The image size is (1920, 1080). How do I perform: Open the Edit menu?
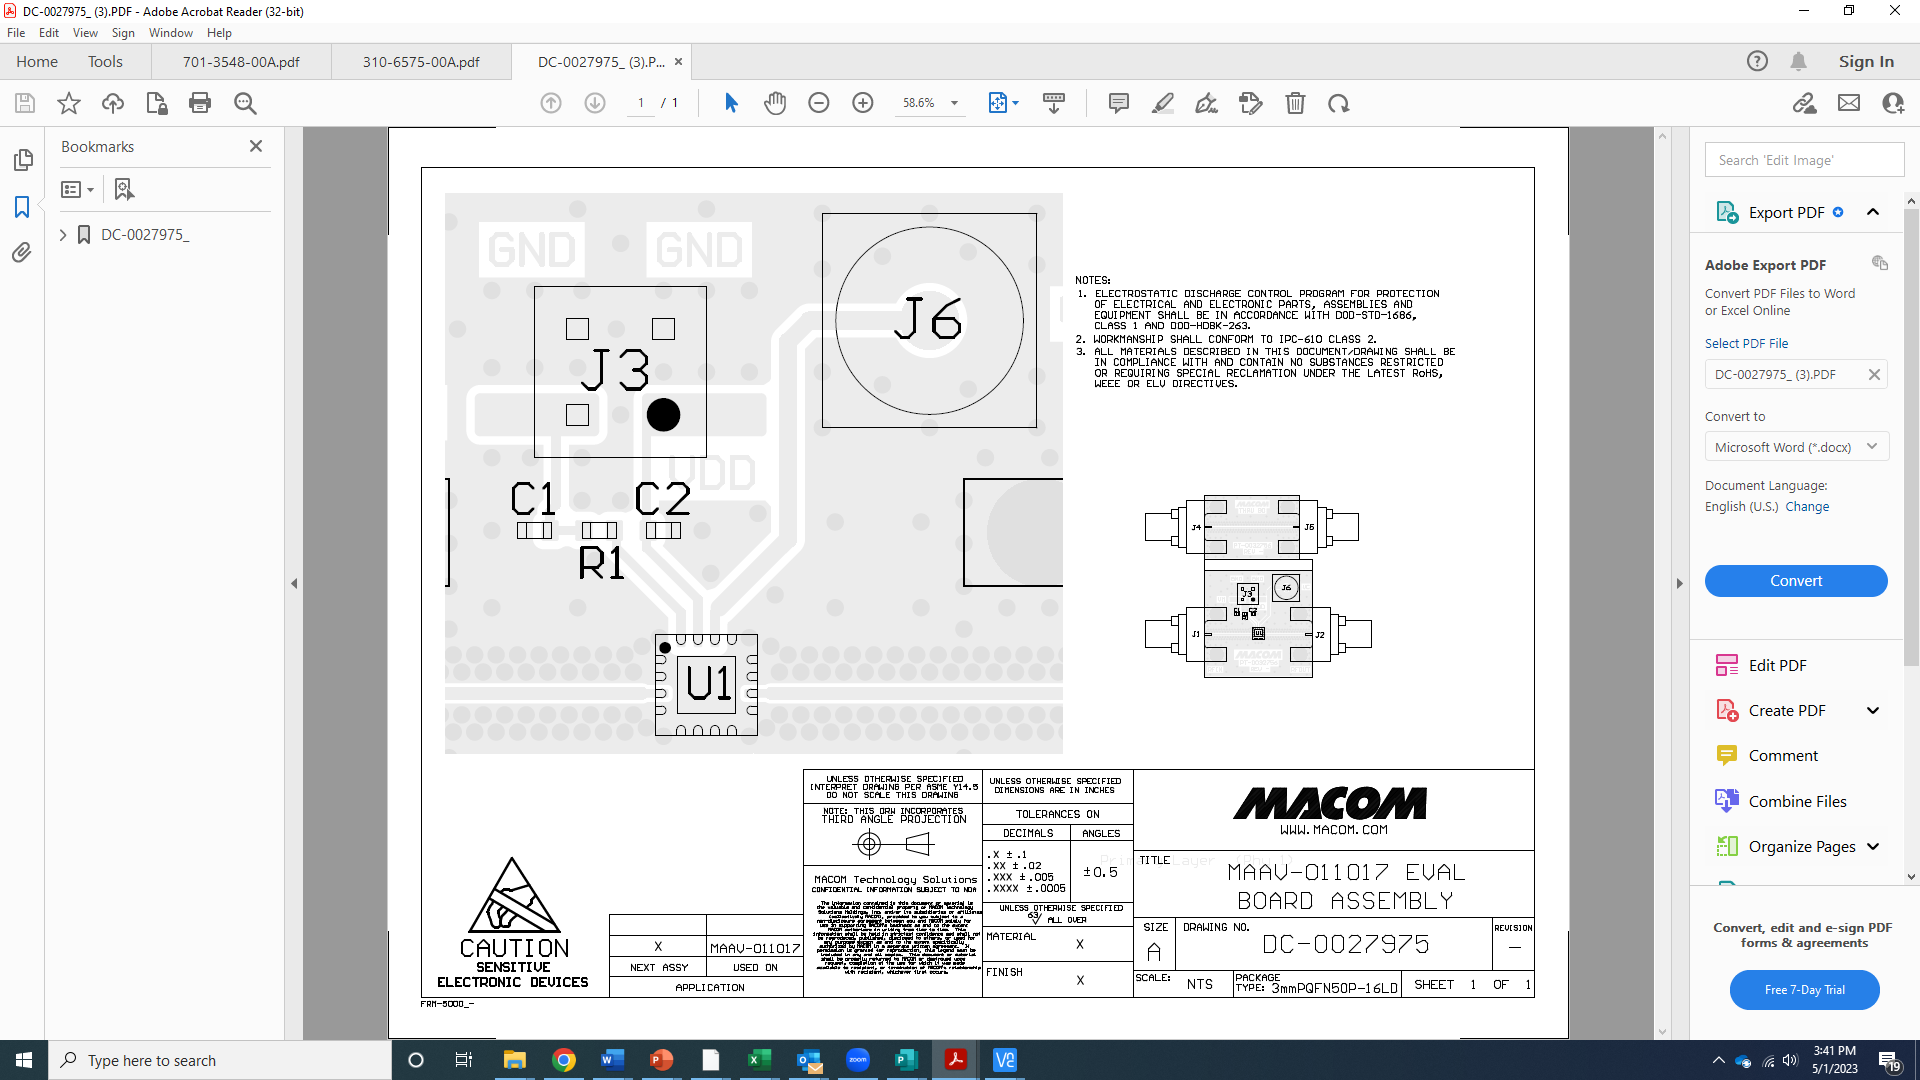48,32
